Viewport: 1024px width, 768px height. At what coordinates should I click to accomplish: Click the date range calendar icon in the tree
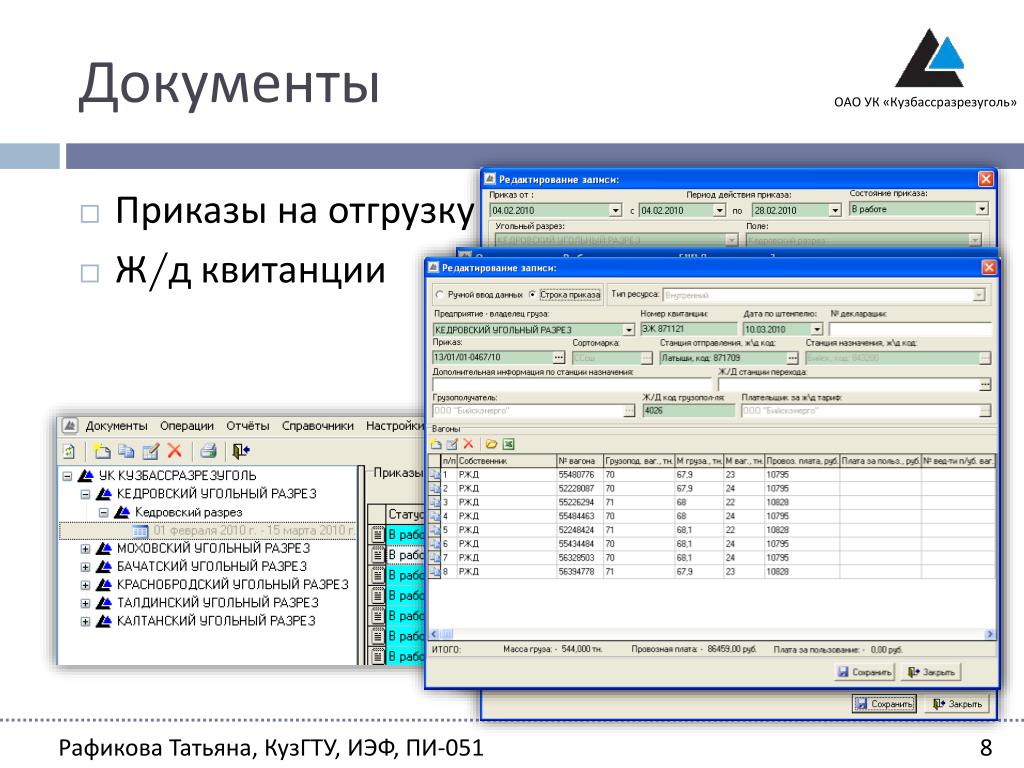click(x=140, y=531)
